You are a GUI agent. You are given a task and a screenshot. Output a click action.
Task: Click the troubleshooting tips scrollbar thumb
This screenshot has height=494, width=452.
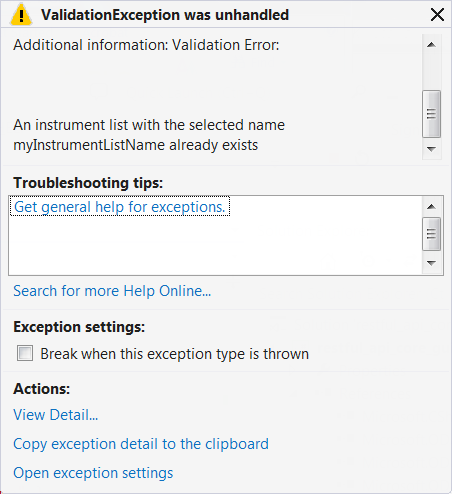tap(431, 234)
